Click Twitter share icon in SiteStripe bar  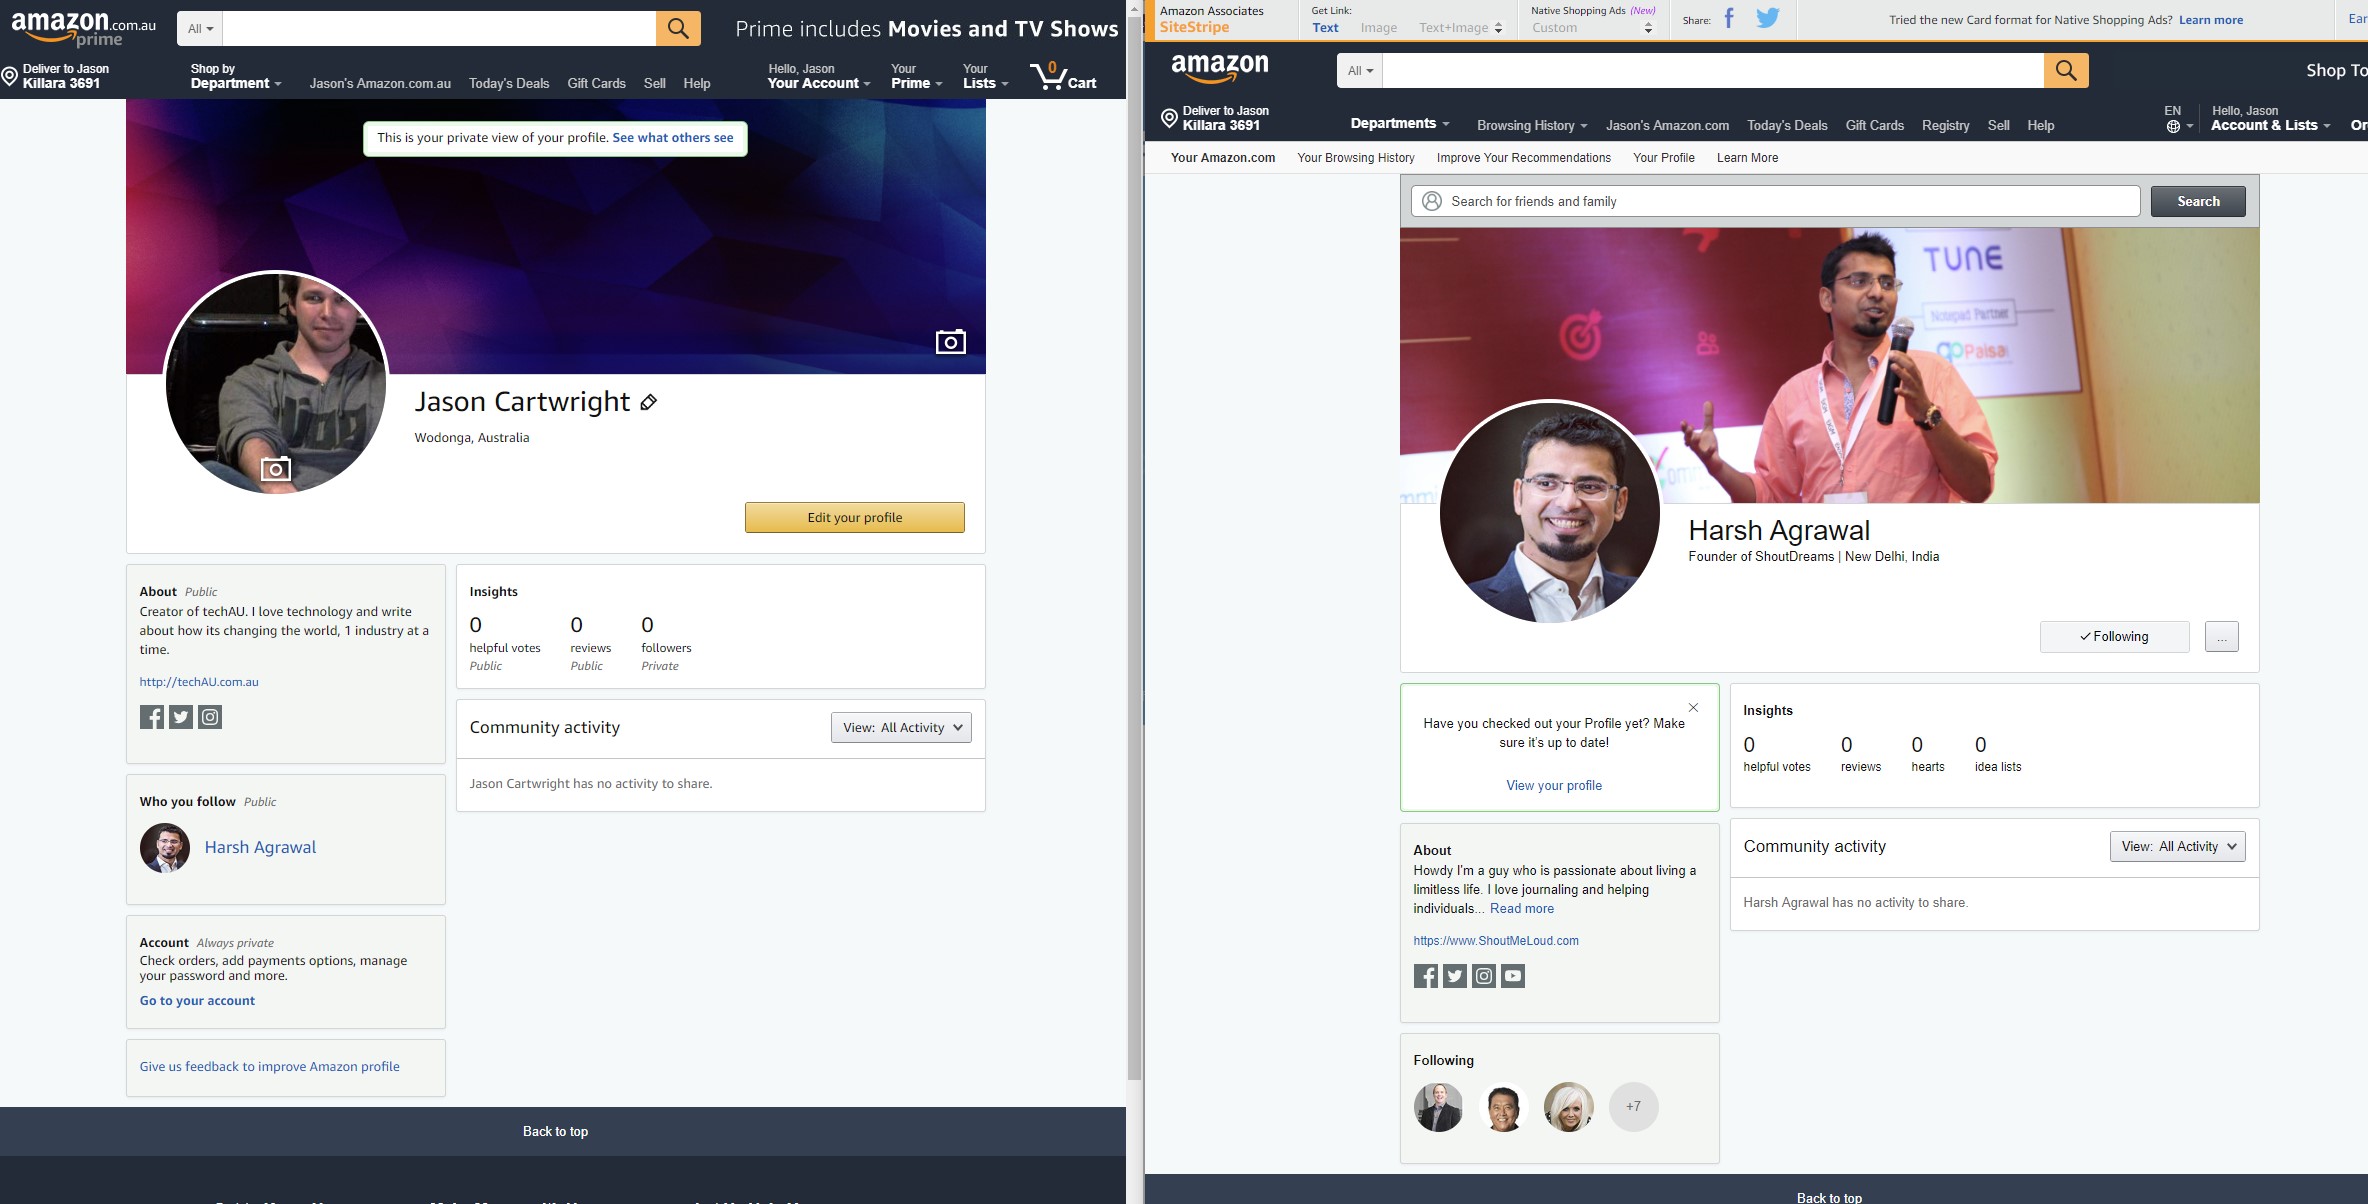pos(1768,18)
